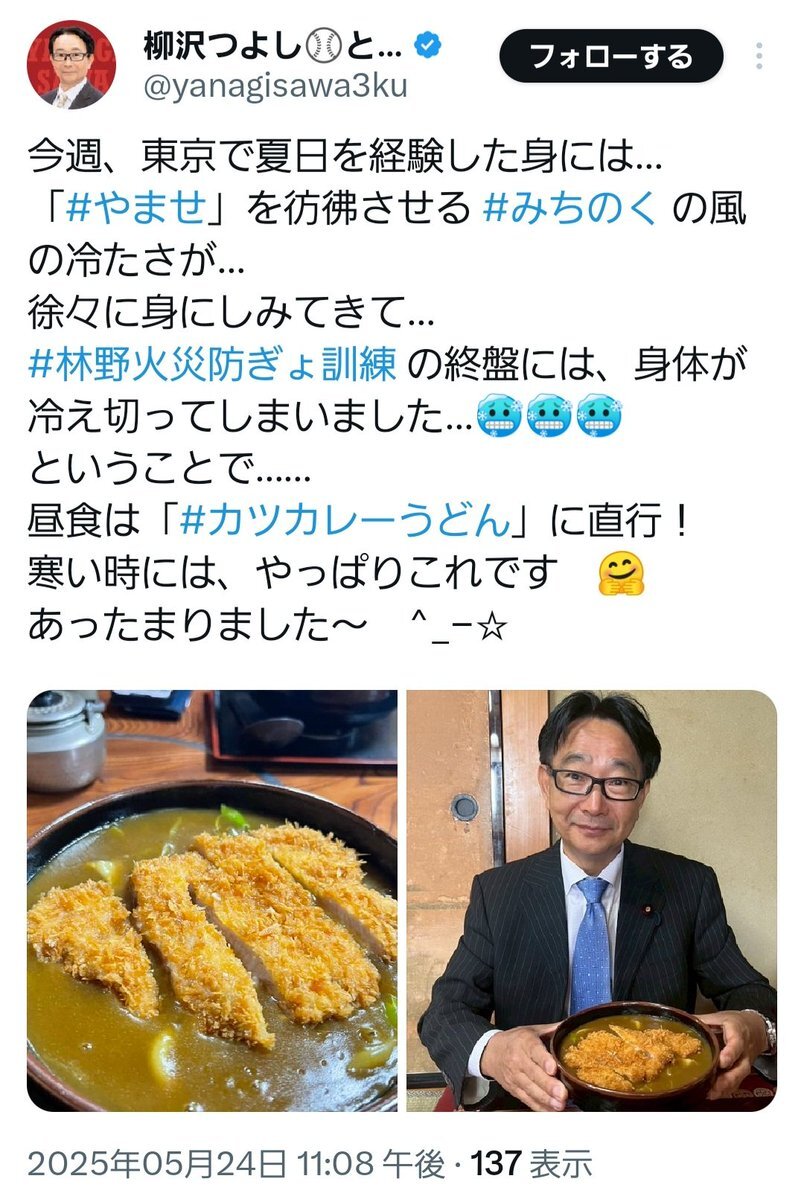Open the three-dot more options menu

pos(759,56)
